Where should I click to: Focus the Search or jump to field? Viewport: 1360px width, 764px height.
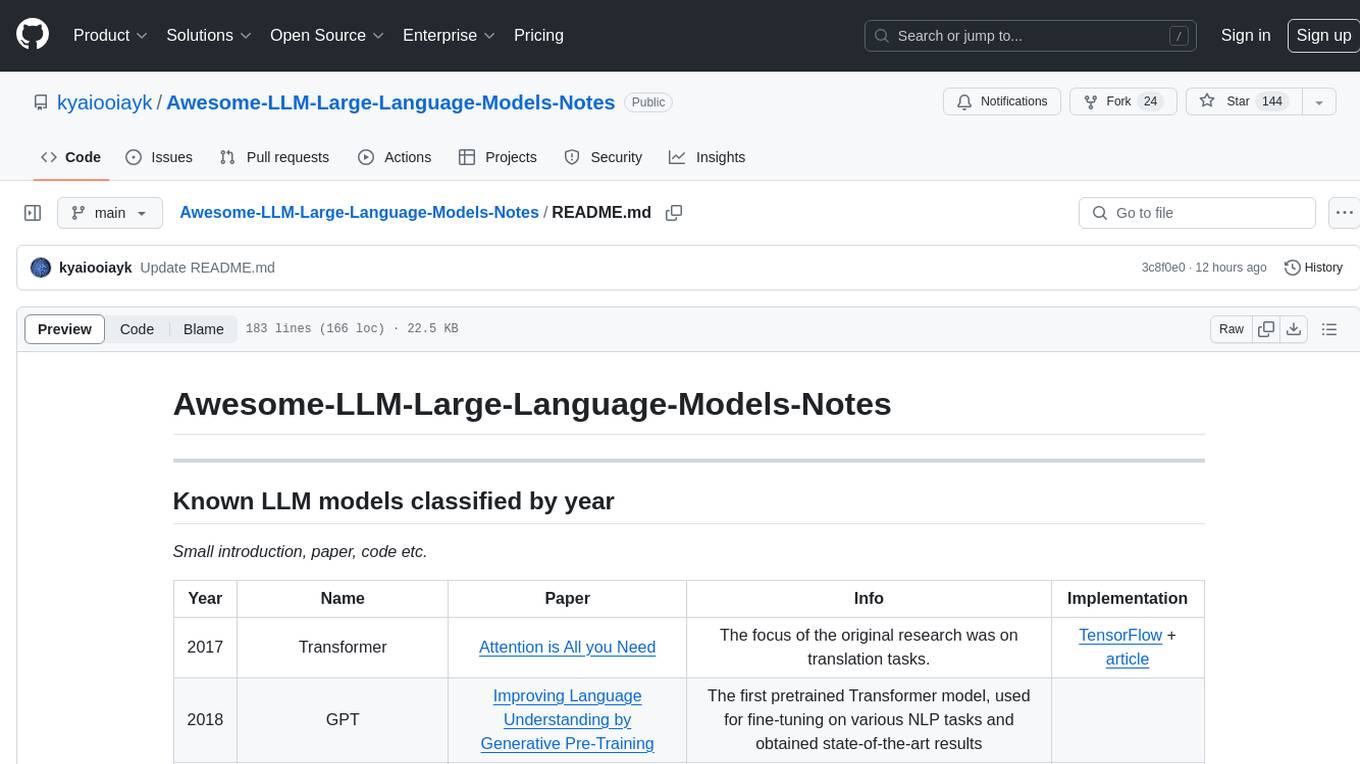pos(1032,36)
